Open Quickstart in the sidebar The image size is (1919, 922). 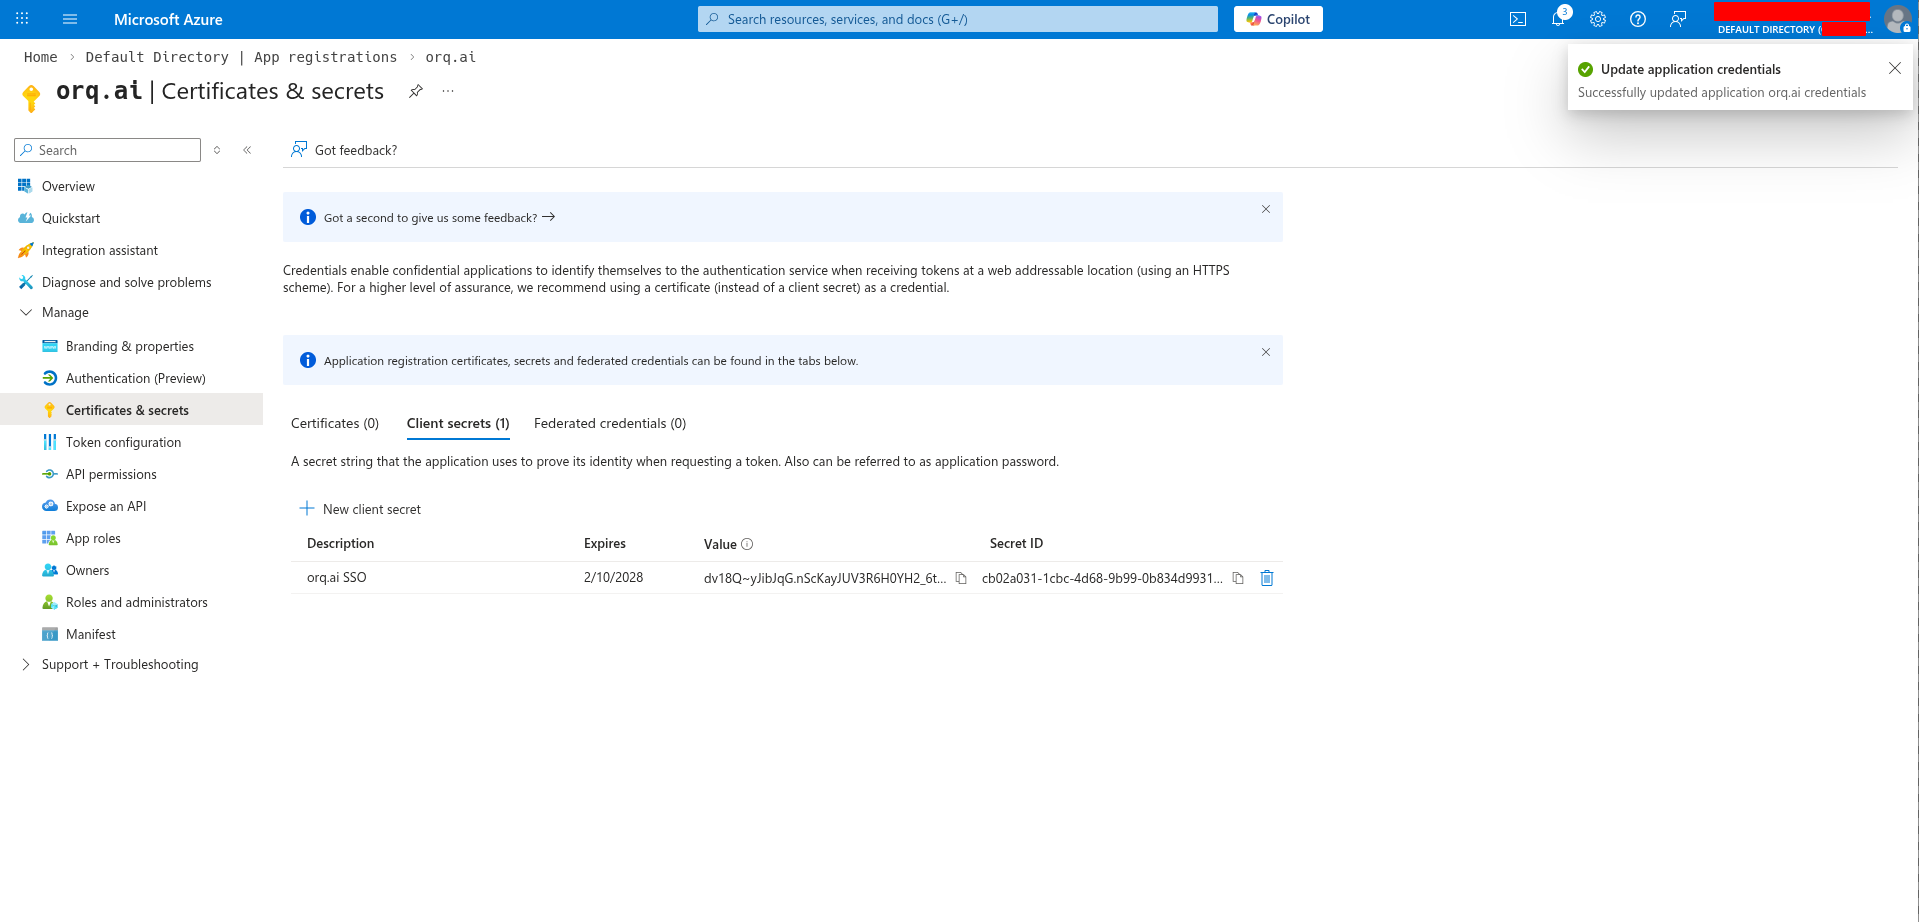(x=71, y=218)
